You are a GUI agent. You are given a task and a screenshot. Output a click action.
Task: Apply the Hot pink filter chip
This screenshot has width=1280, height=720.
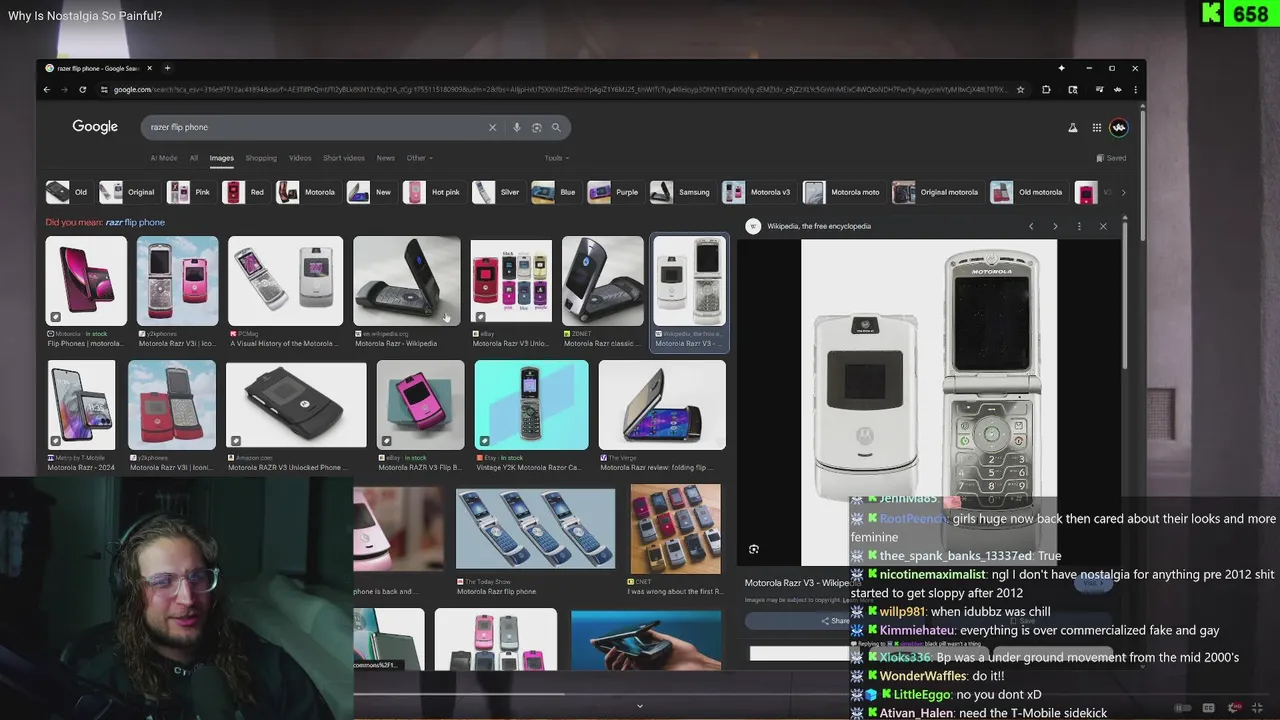point(433,192)
